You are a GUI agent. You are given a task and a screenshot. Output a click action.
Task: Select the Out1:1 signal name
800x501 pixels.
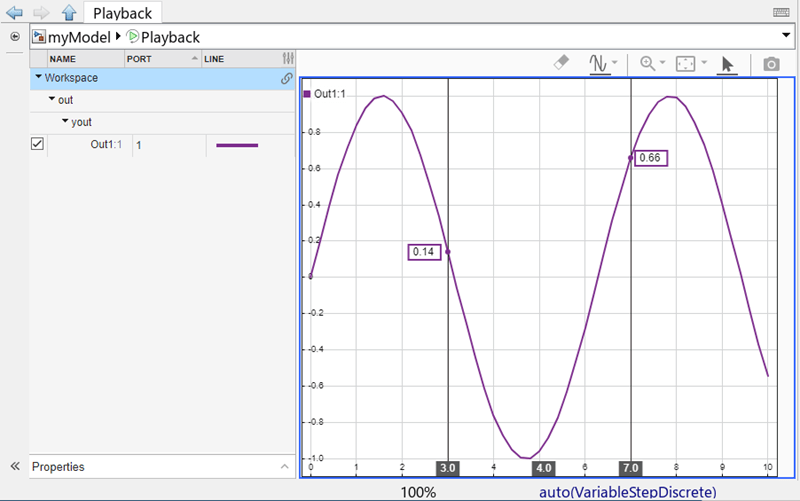(x=106, y=144)
